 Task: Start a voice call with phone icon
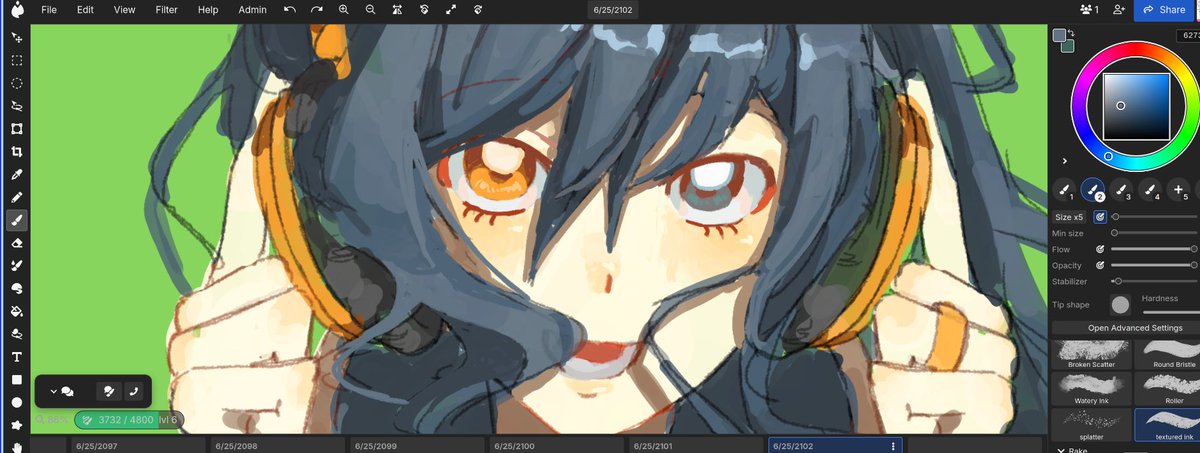(x=134, y=392)
